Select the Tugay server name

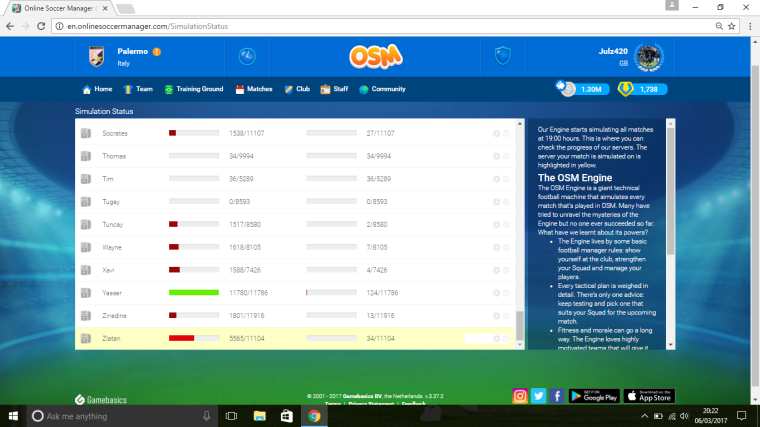click(x=111, y=202)
